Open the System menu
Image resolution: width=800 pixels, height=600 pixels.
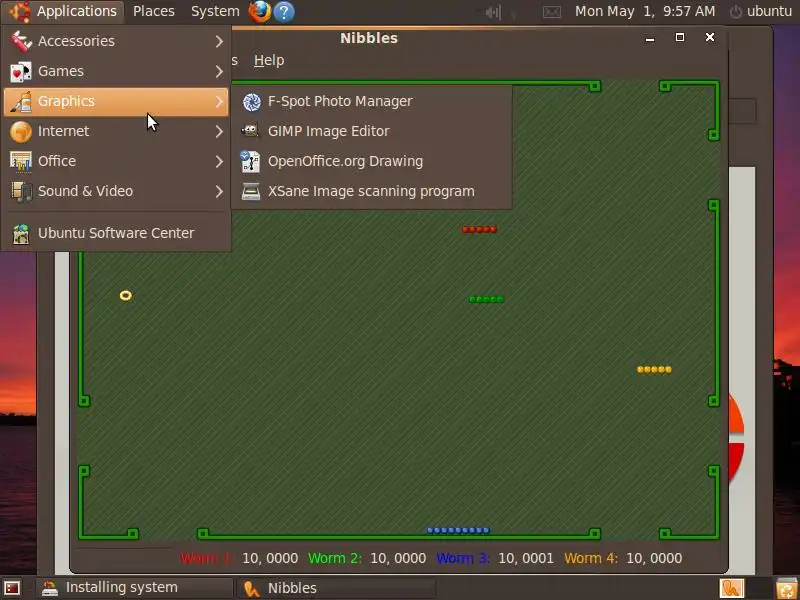tap(215, 11)
